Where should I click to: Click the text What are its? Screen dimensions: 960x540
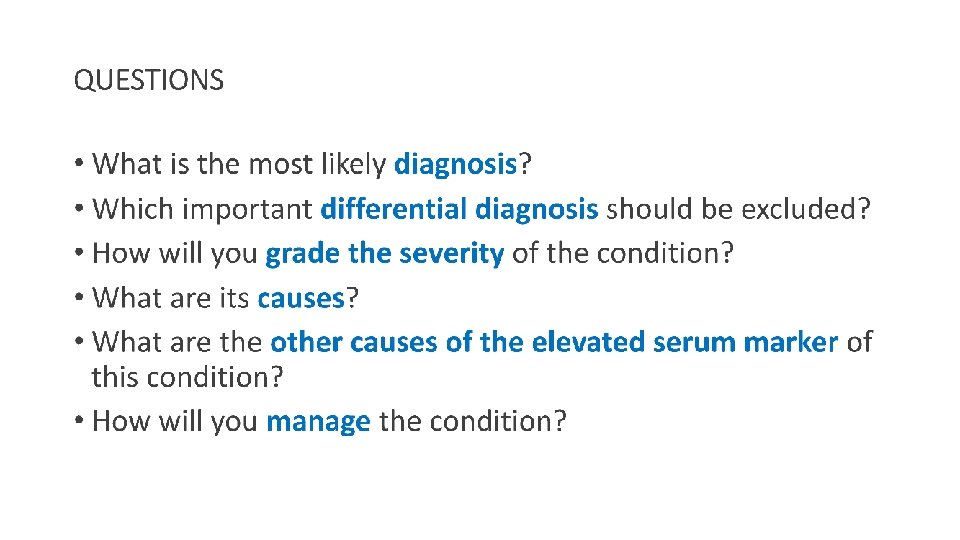pos(170,299)
